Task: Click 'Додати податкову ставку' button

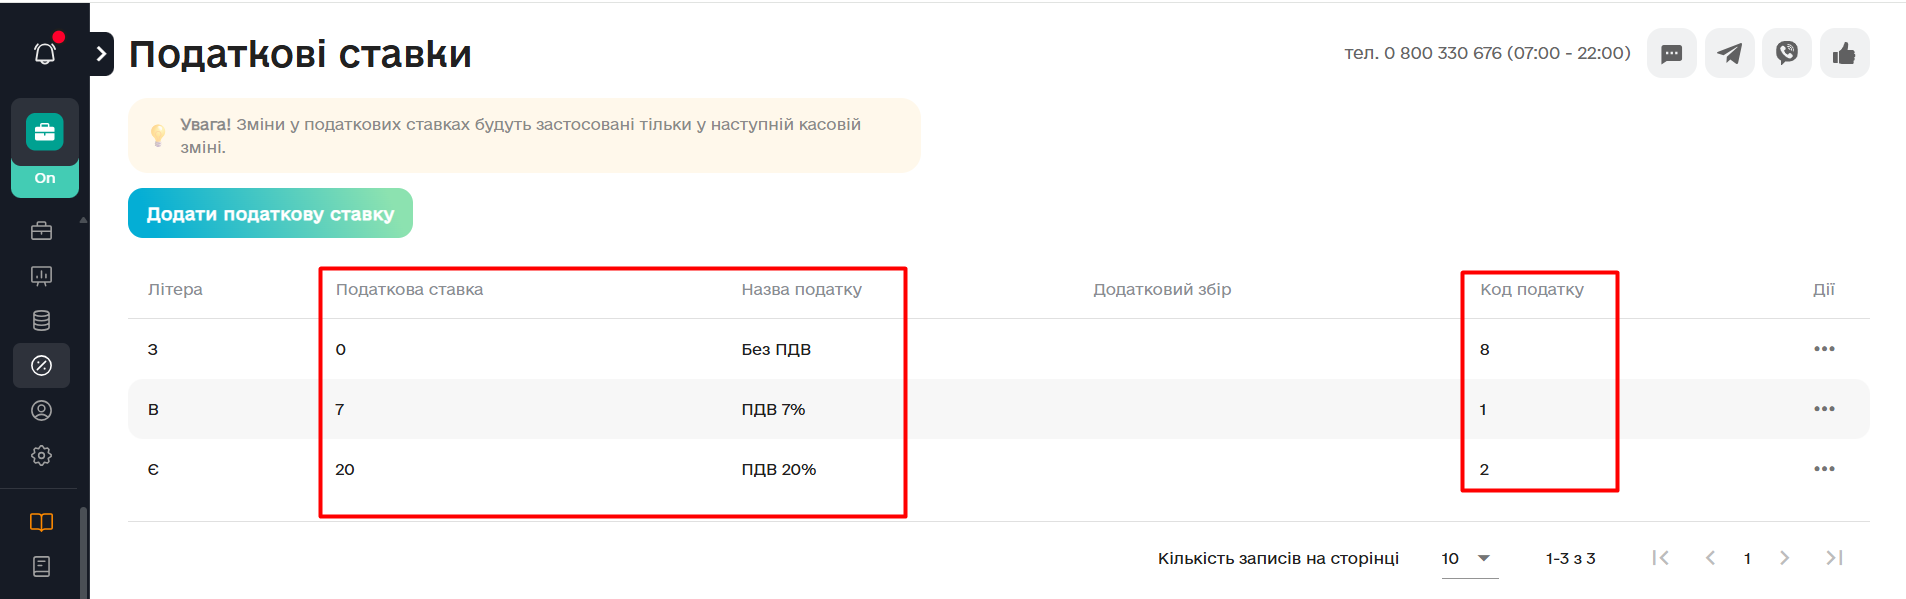Action: click(x=270, y=214)
